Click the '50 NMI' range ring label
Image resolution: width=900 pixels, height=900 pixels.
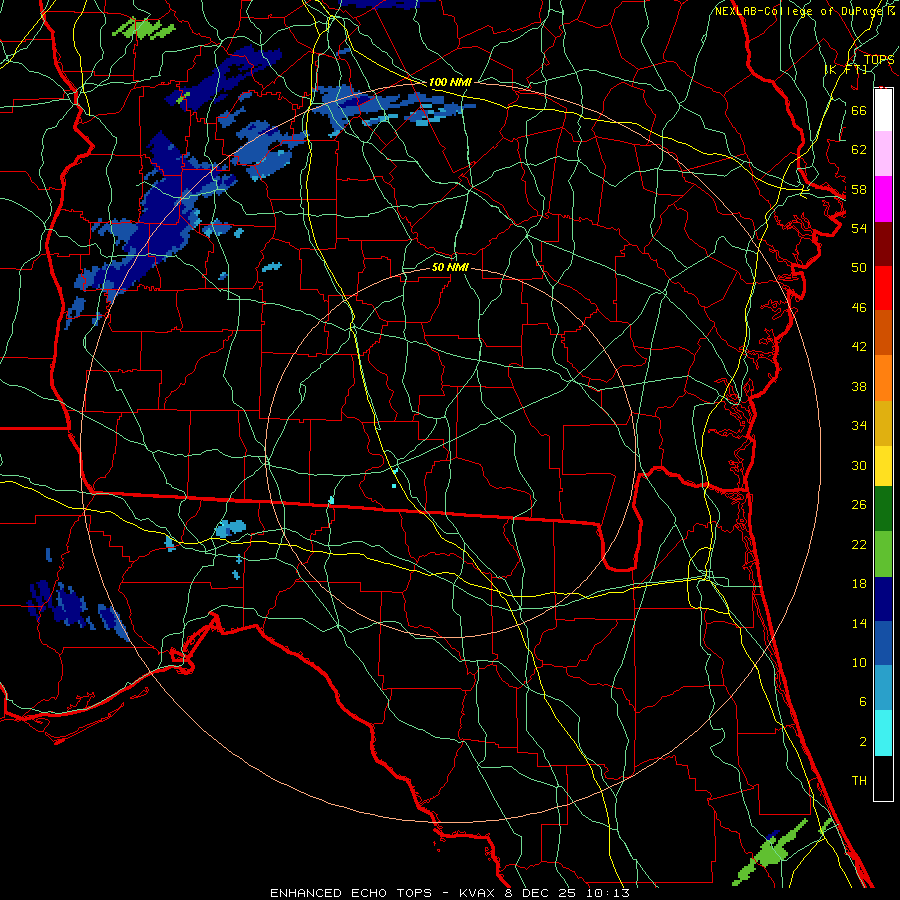(450, 267)
